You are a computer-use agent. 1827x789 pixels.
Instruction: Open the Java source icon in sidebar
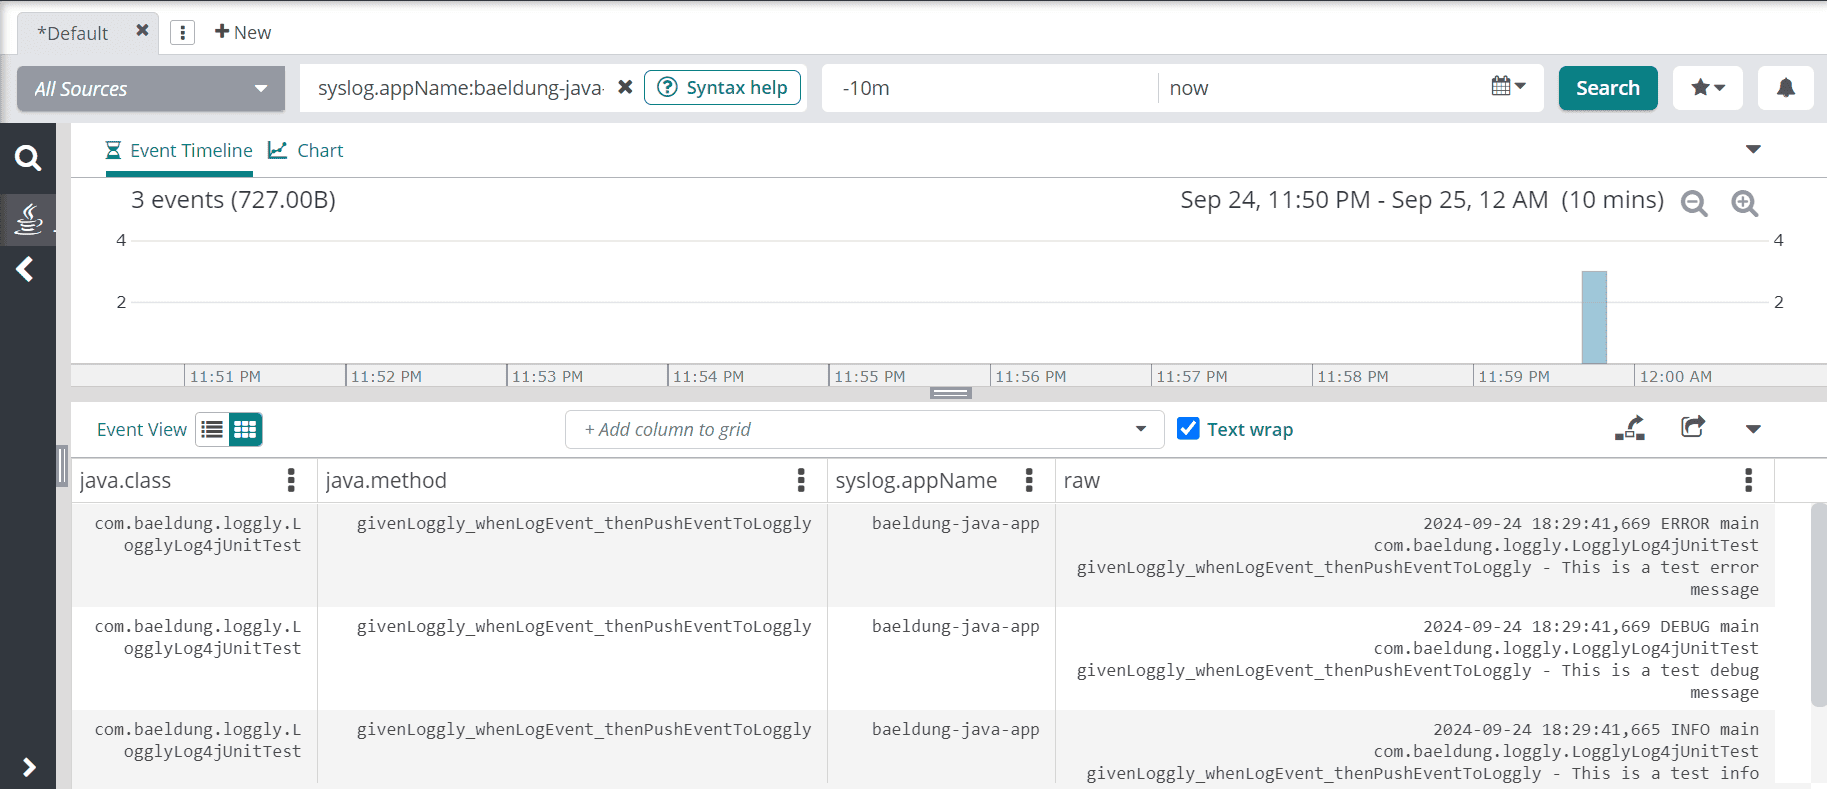coord(28,218)
